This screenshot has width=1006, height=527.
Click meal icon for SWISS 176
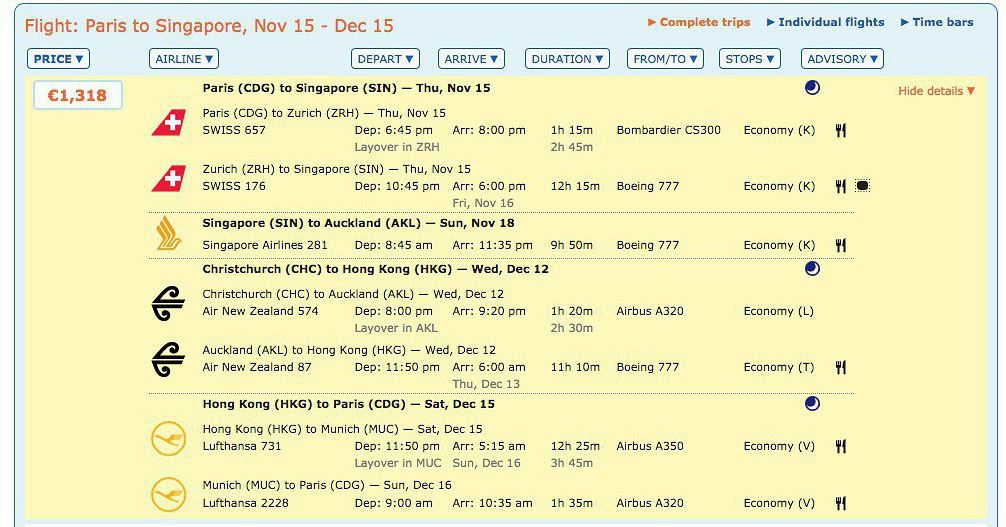[x=840, y=186]
